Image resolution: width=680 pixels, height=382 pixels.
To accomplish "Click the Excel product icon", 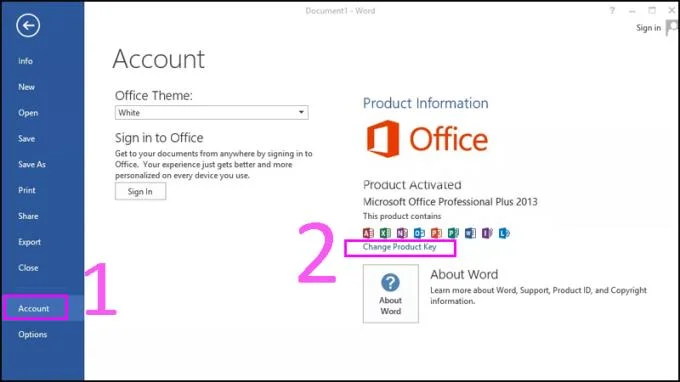I will coord(385,233).
